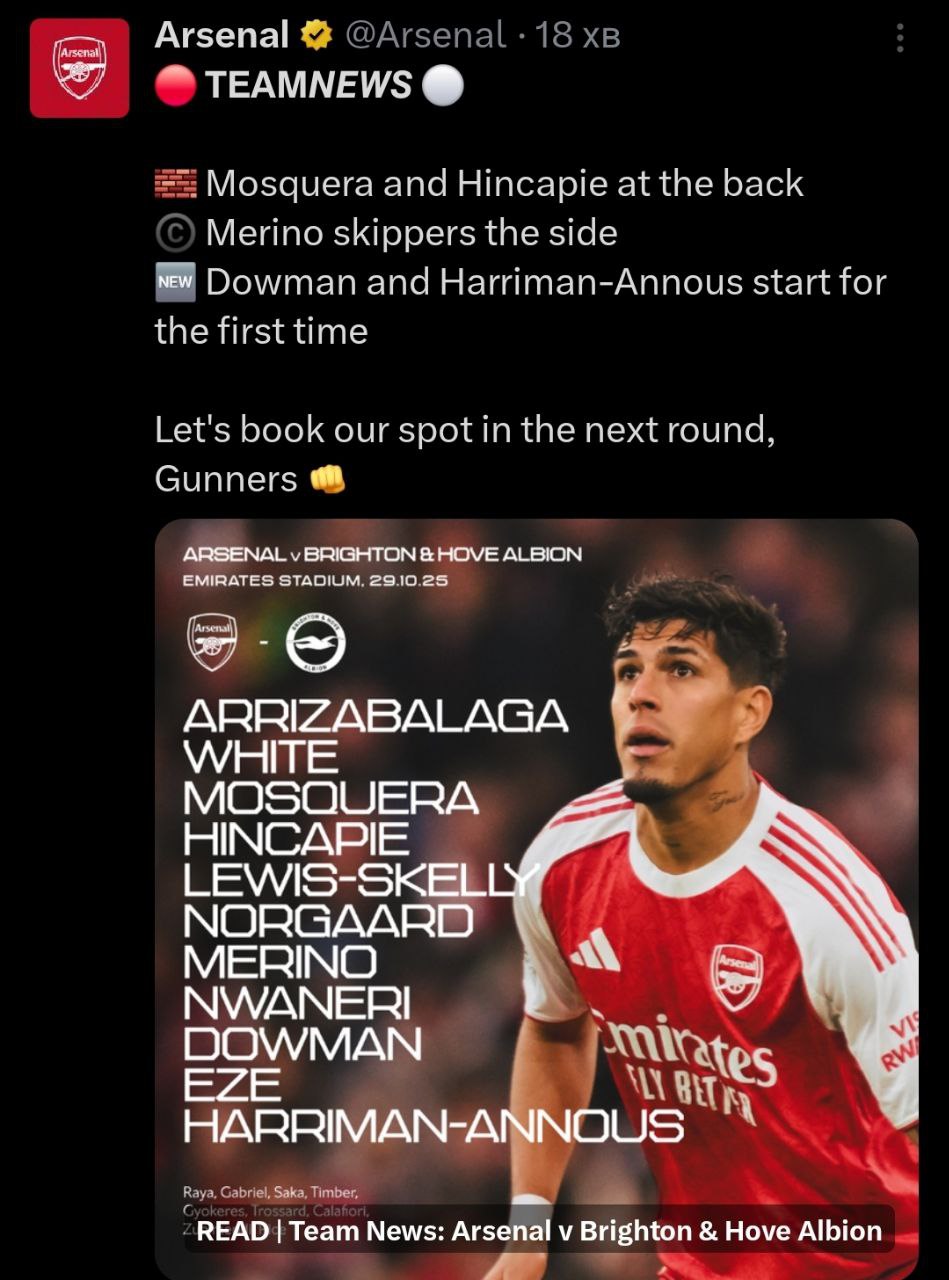Tap the brick wall emoji
The width and height of the screenshot is (949, 1280).
pyautogui.click(x=175, y=184)
